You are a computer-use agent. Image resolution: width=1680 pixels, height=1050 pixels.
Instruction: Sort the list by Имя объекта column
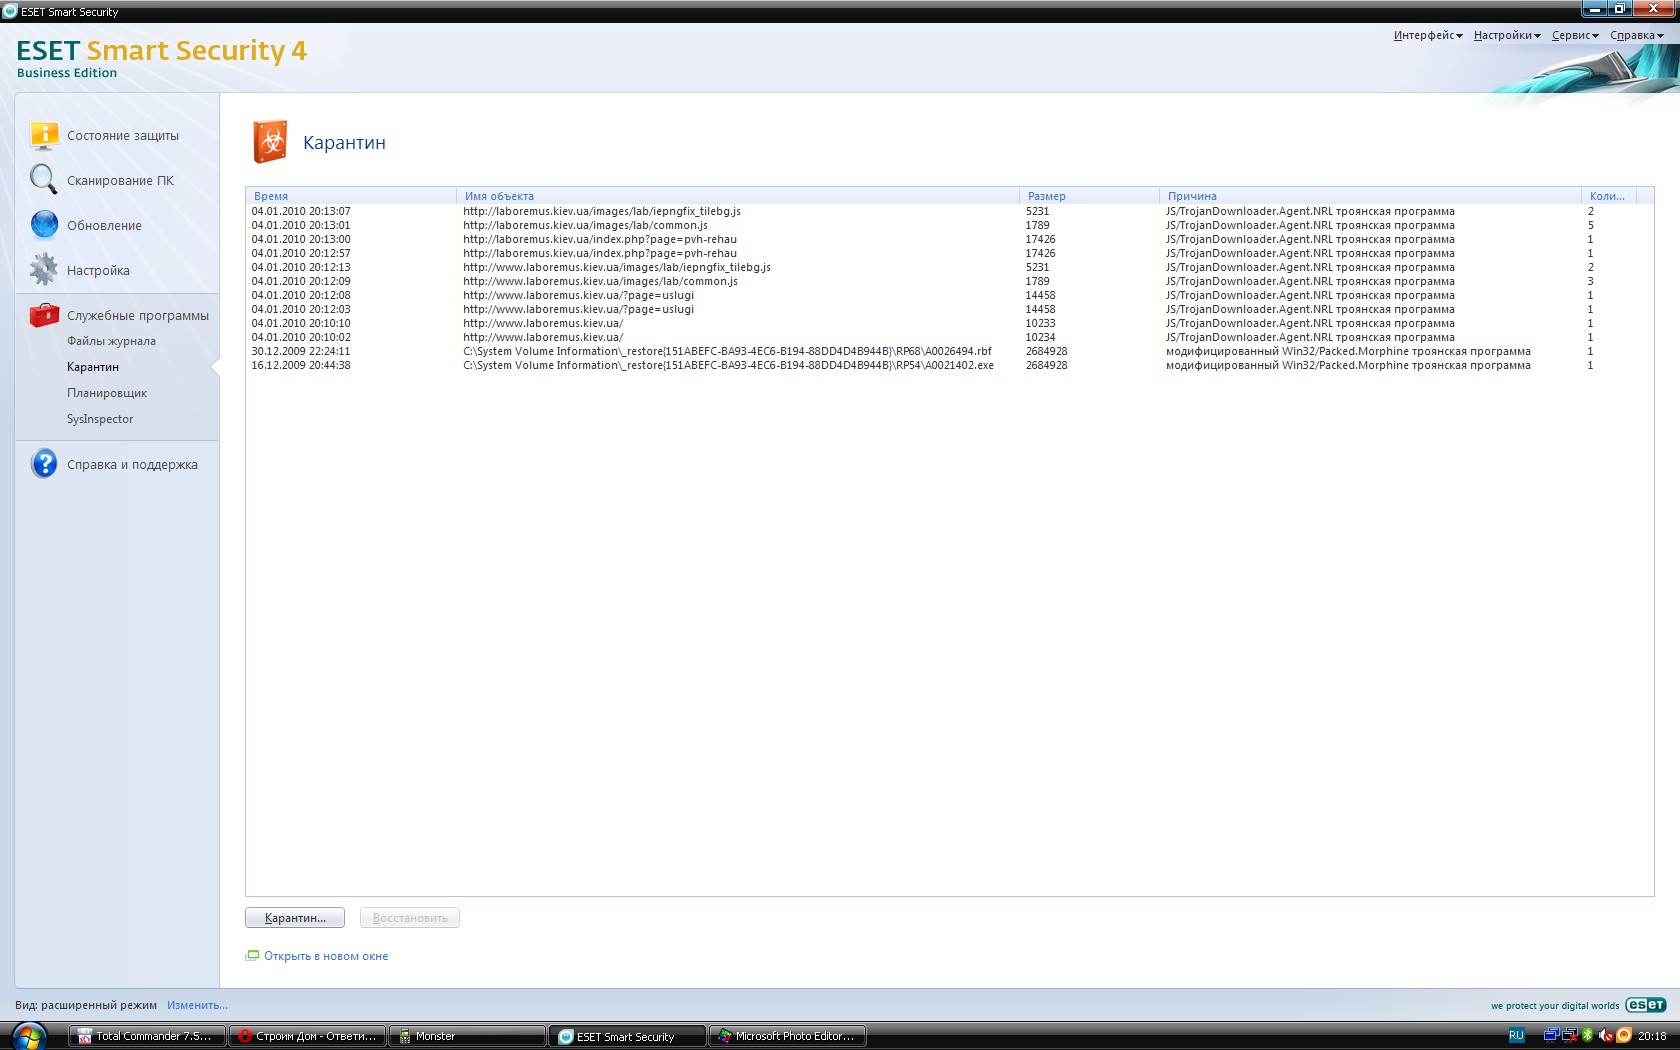pos(738,196)
